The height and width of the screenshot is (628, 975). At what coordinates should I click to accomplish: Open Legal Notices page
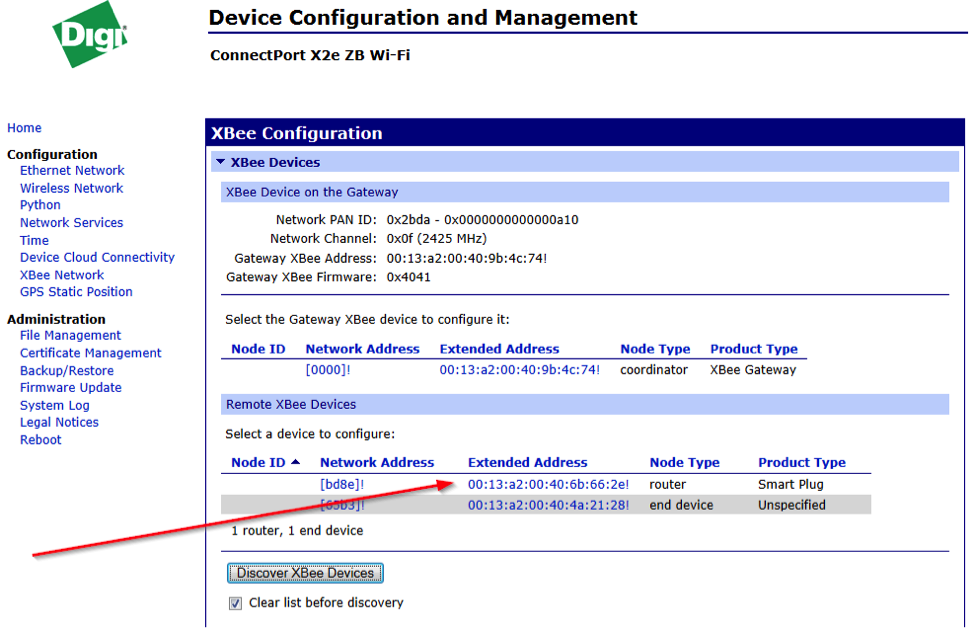pos(59,422)
